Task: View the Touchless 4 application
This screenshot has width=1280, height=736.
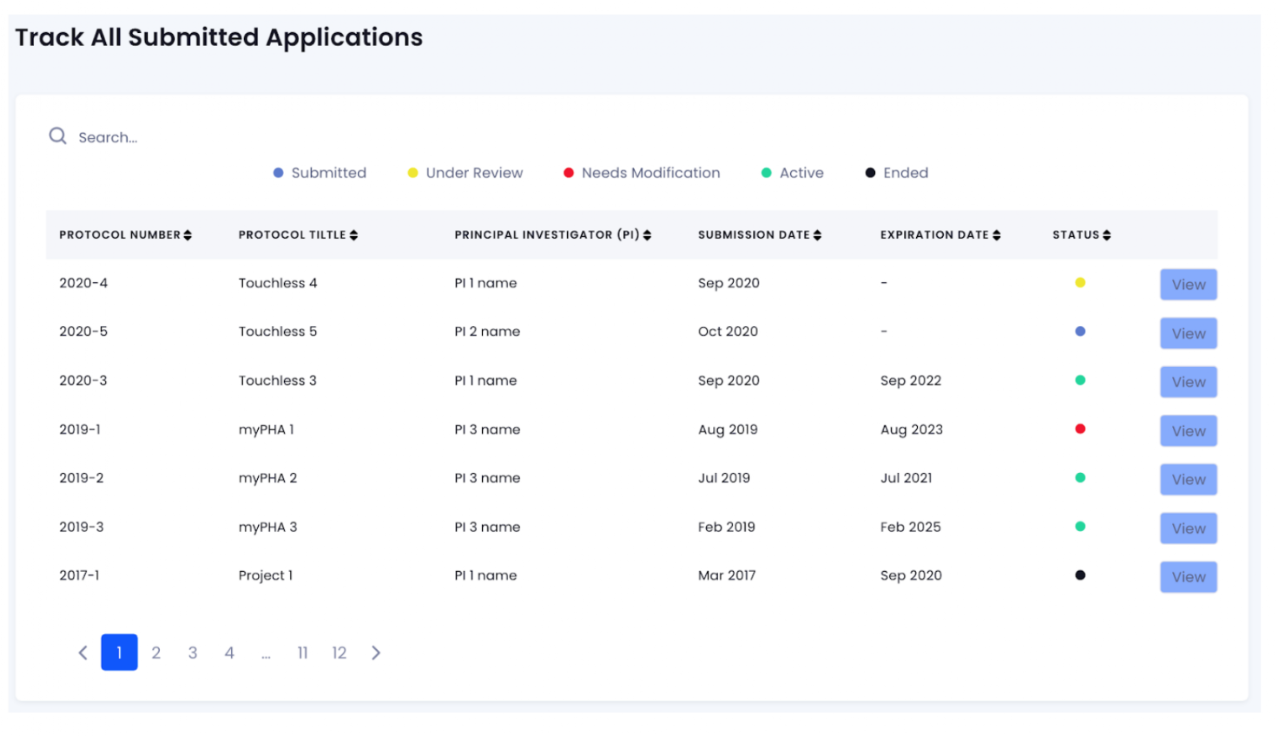Action: tap(1188, 284)
